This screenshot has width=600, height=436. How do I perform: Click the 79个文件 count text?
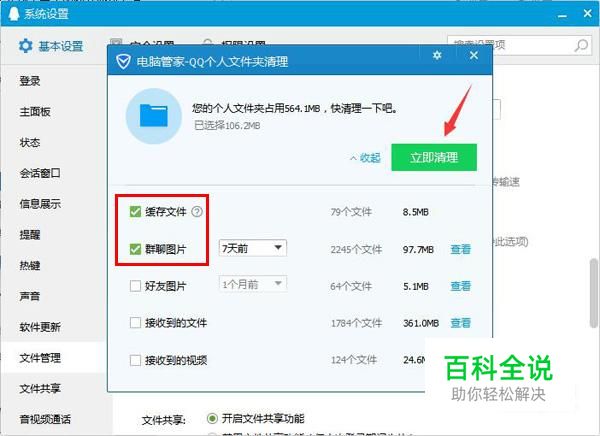[x=351, y=212]
